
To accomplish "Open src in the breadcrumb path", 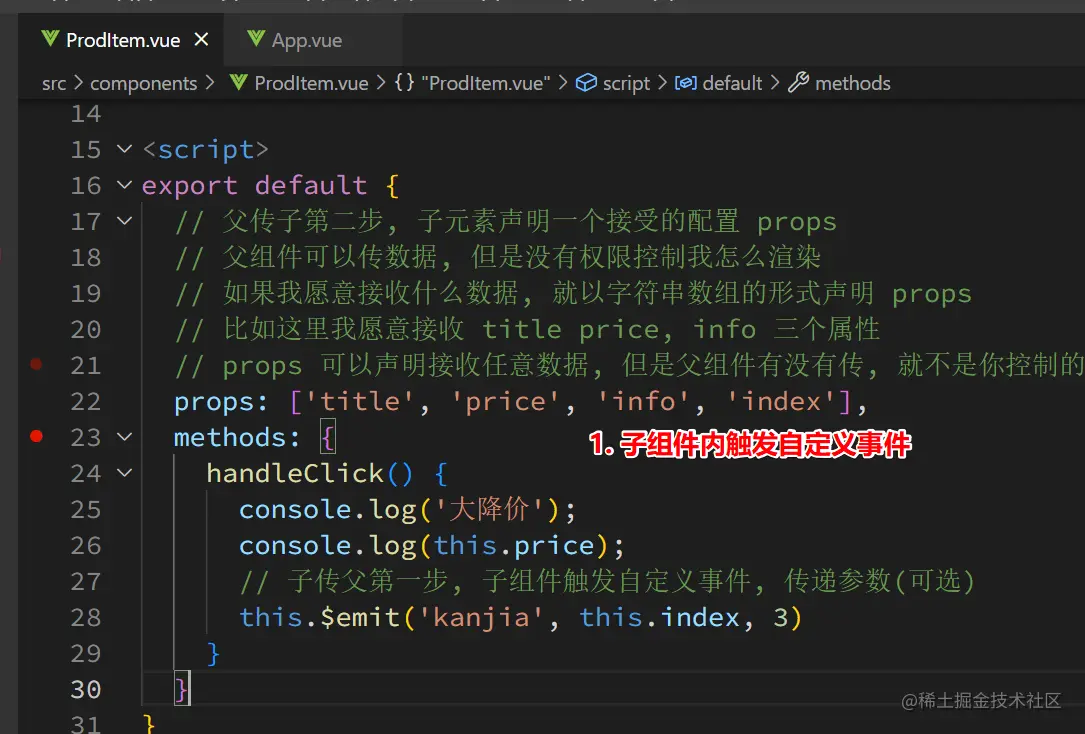I will point(54,83).
